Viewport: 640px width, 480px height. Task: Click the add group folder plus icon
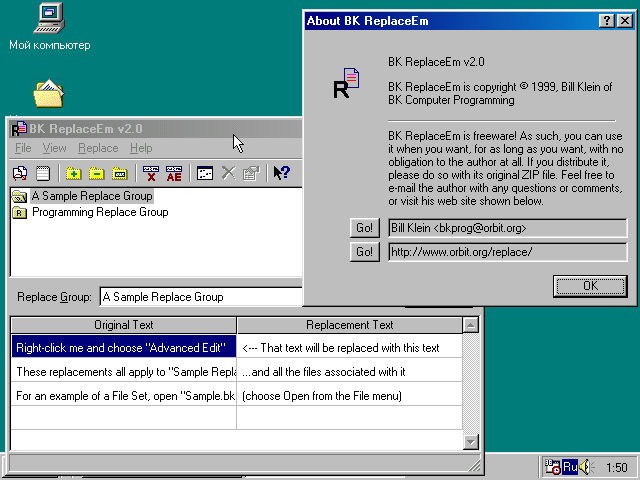point(74,173)
